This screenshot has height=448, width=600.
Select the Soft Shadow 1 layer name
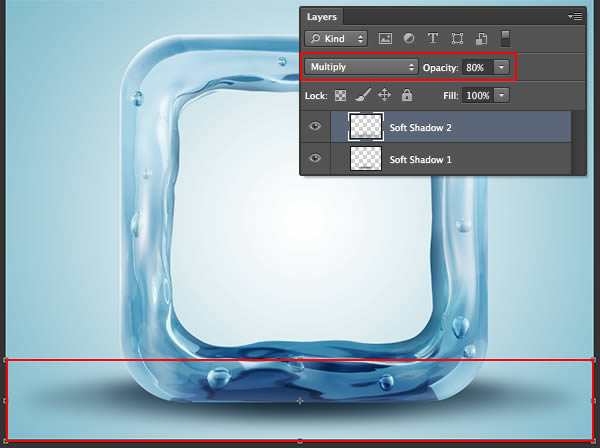click(x=420, y=159)
